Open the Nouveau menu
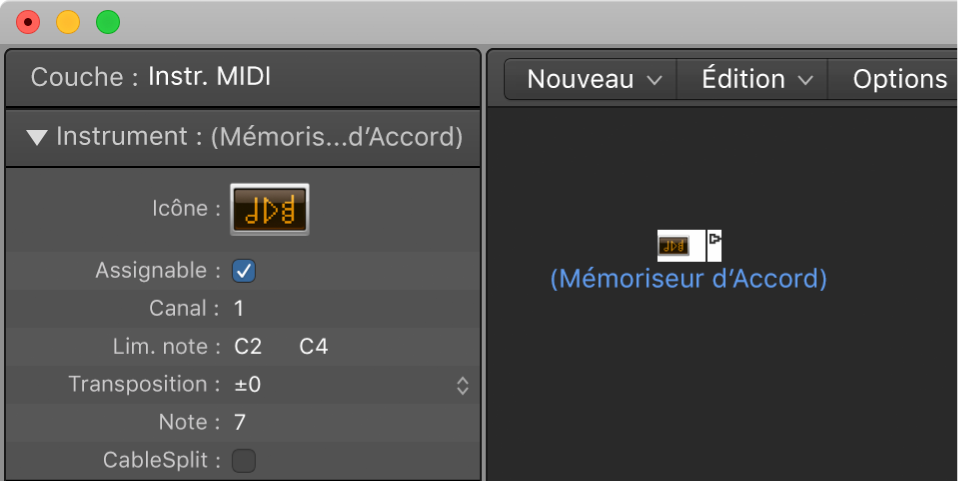This screenshot has height=481, width=958. (594, 79)
